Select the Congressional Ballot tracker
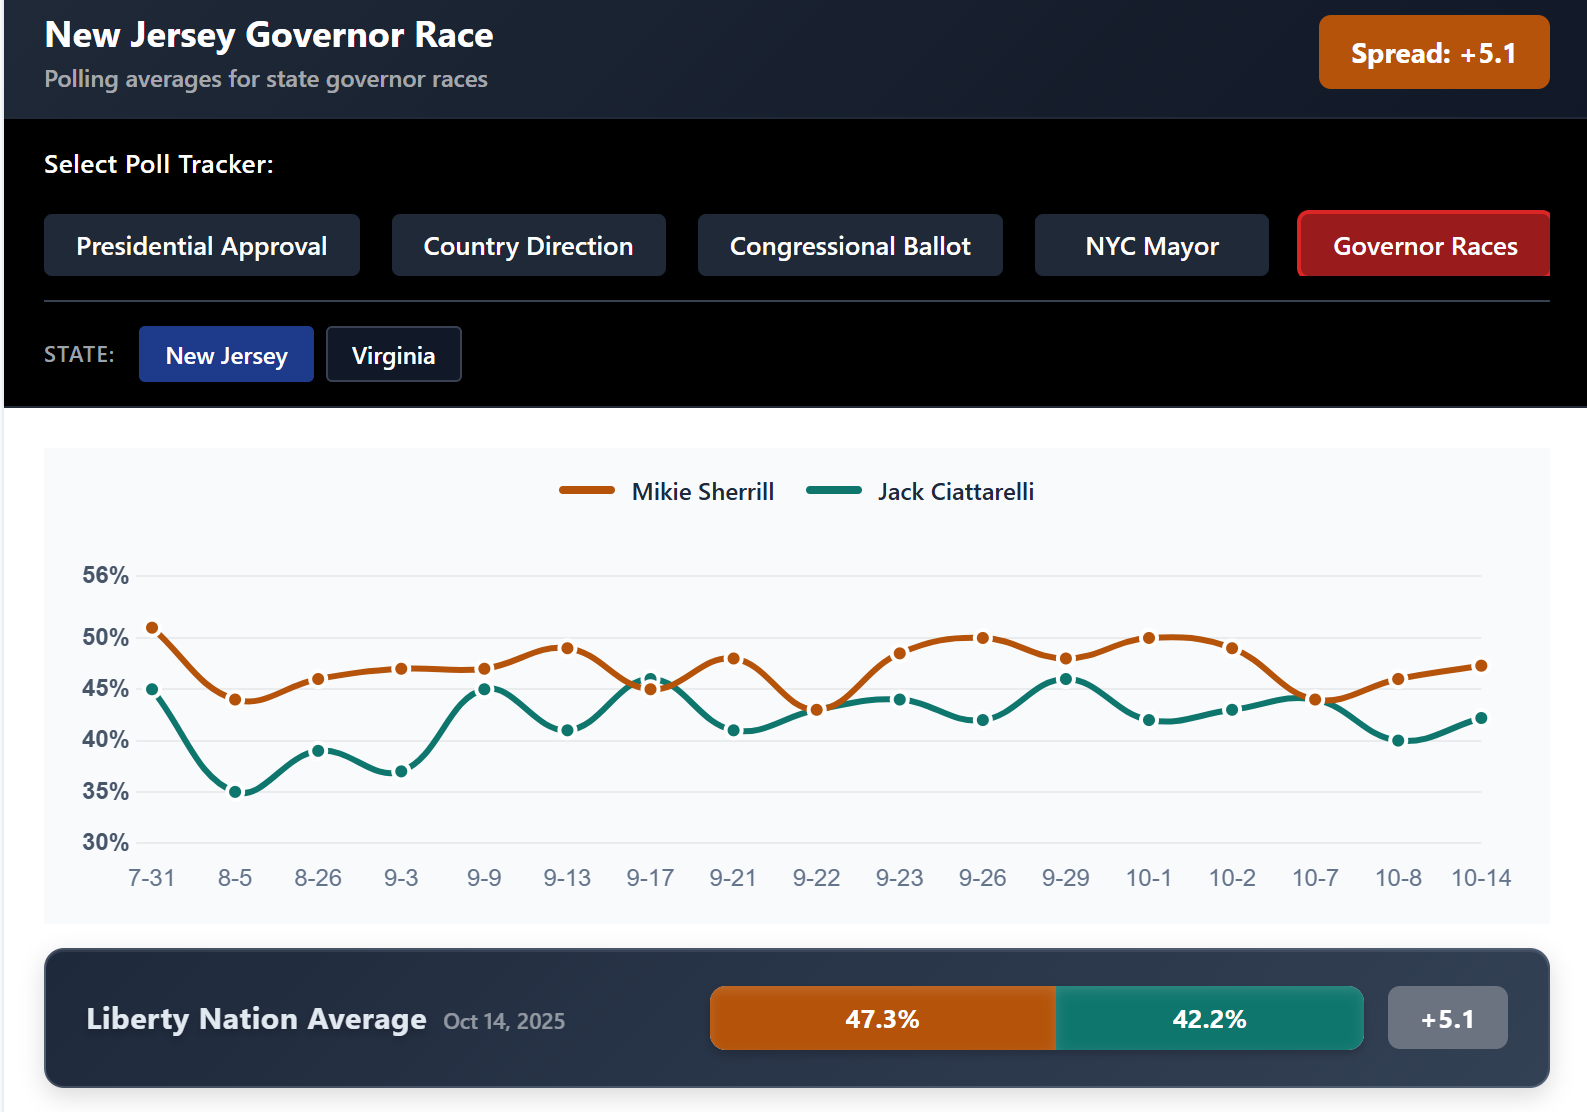 tap(849, 246)
